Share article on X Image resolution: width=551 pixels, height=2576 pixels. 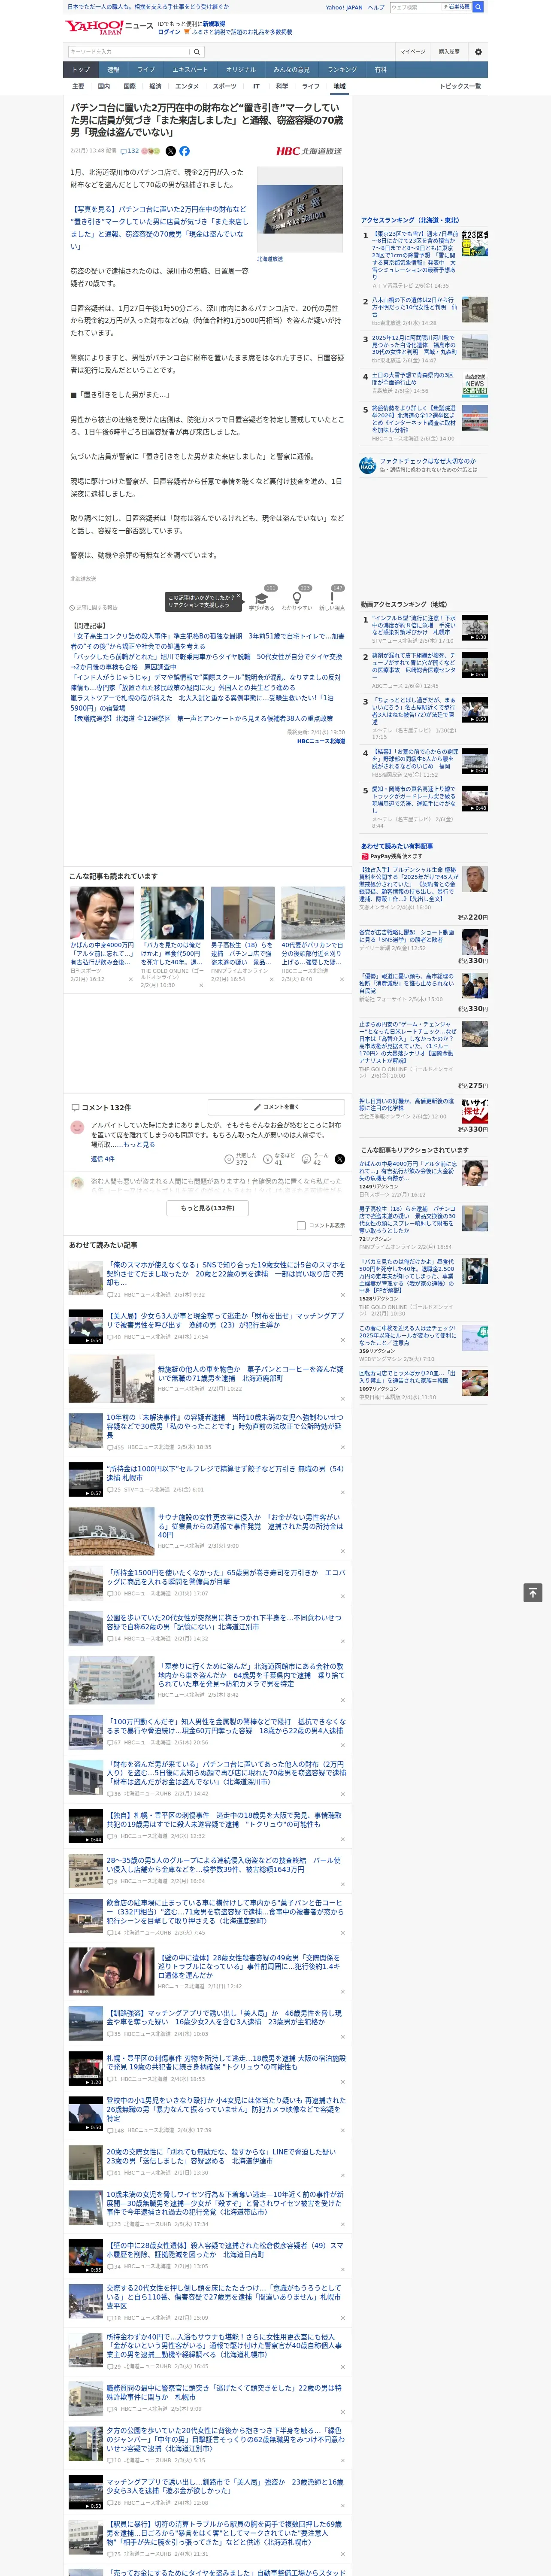170,151
